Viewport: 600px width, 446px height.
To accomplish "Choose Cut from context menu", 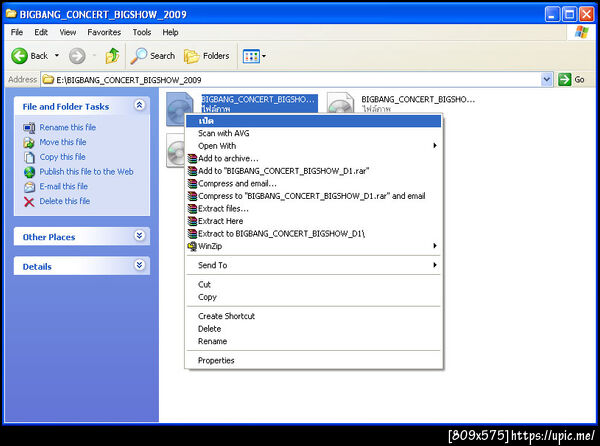I will [x=313, y=285].
